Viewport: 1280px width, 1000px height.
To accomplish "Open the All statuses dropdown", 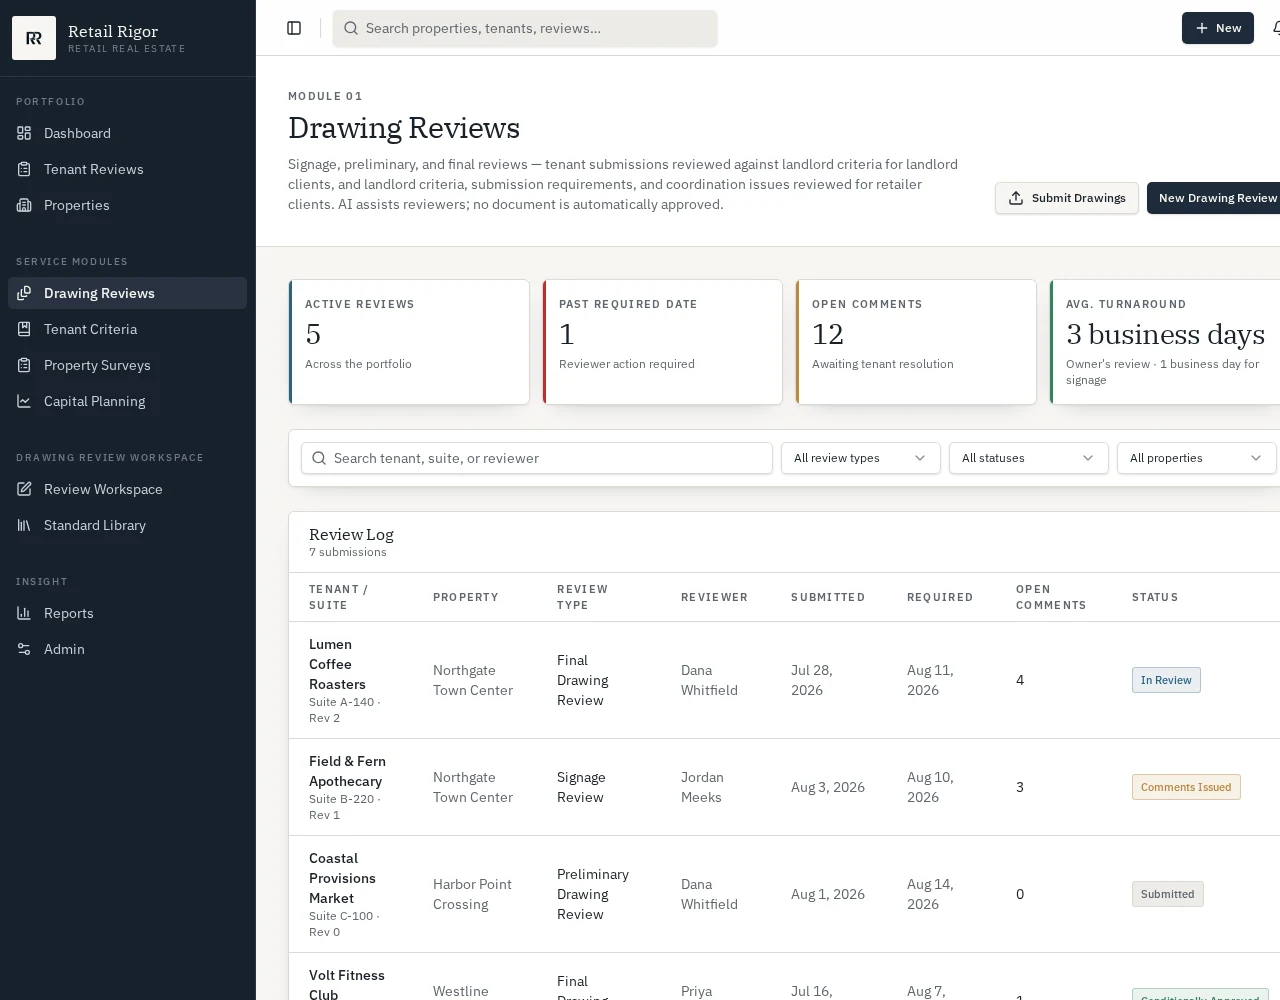I will point(1029,458).
